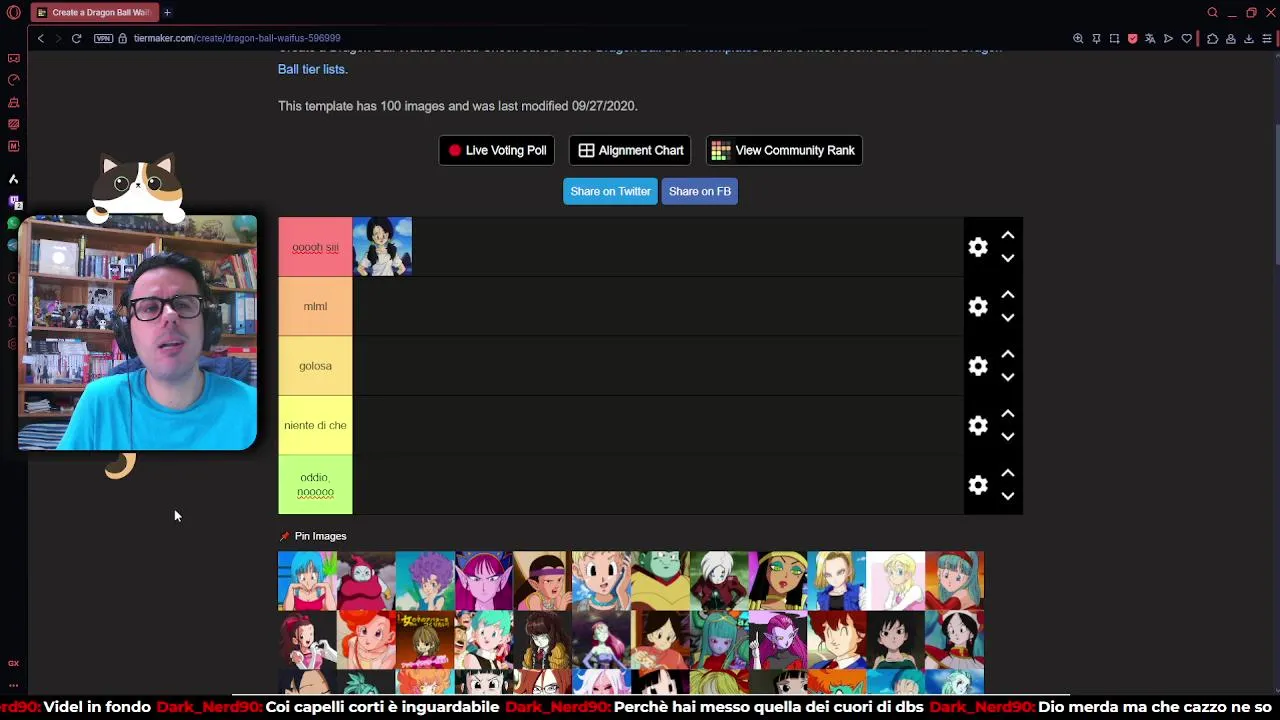Image resolution: width=1280 pixels, height=720 pixels.
Task: Move 'mlml' row down with arrow
Action: point(1008,318)
